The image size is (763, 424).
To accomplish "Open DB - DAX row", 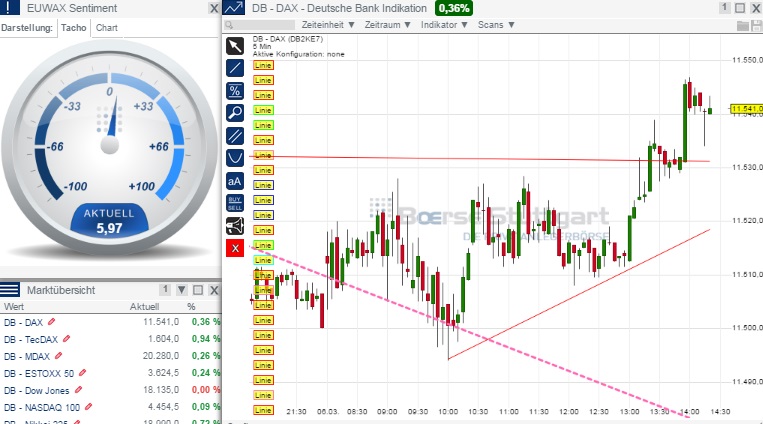I will (x=110, y=322).
